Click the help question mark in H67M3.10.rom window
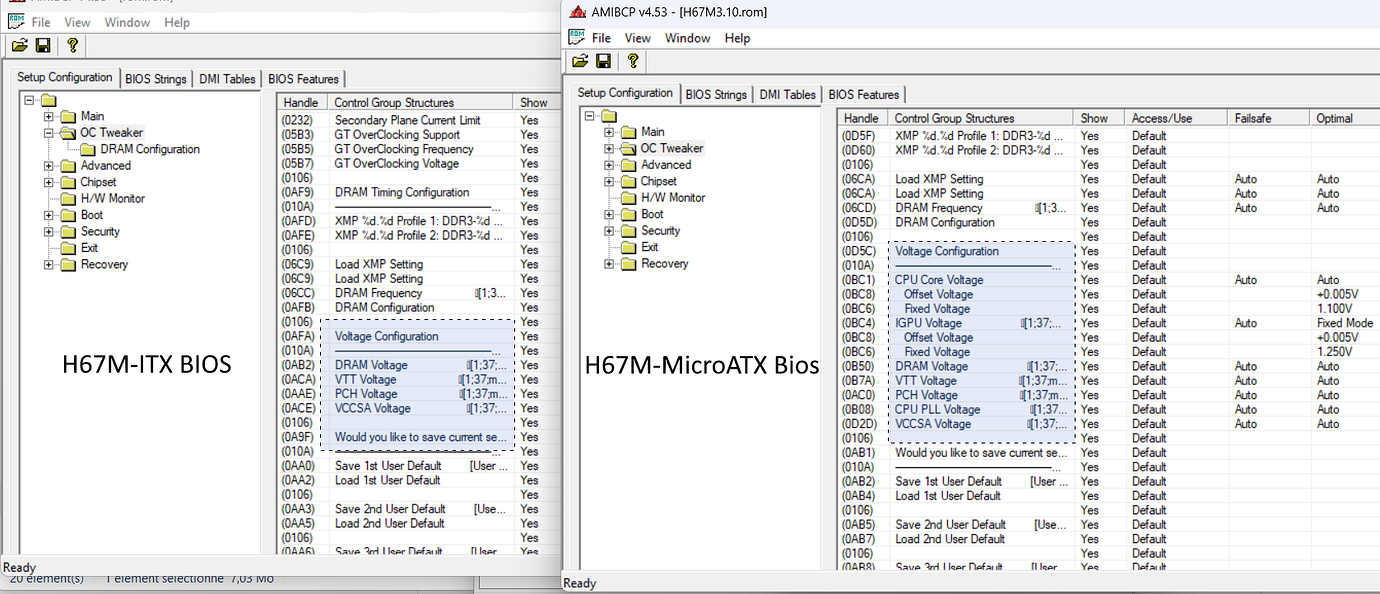The width and height of the screenshot is (1380, 594). 632,61
